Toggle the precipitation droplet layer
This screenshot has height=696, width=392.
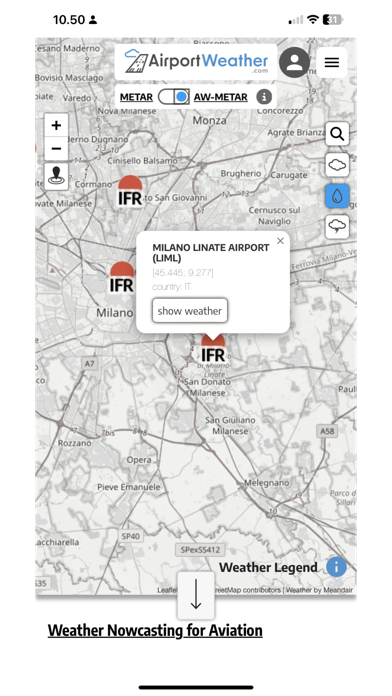pos(337,196)
